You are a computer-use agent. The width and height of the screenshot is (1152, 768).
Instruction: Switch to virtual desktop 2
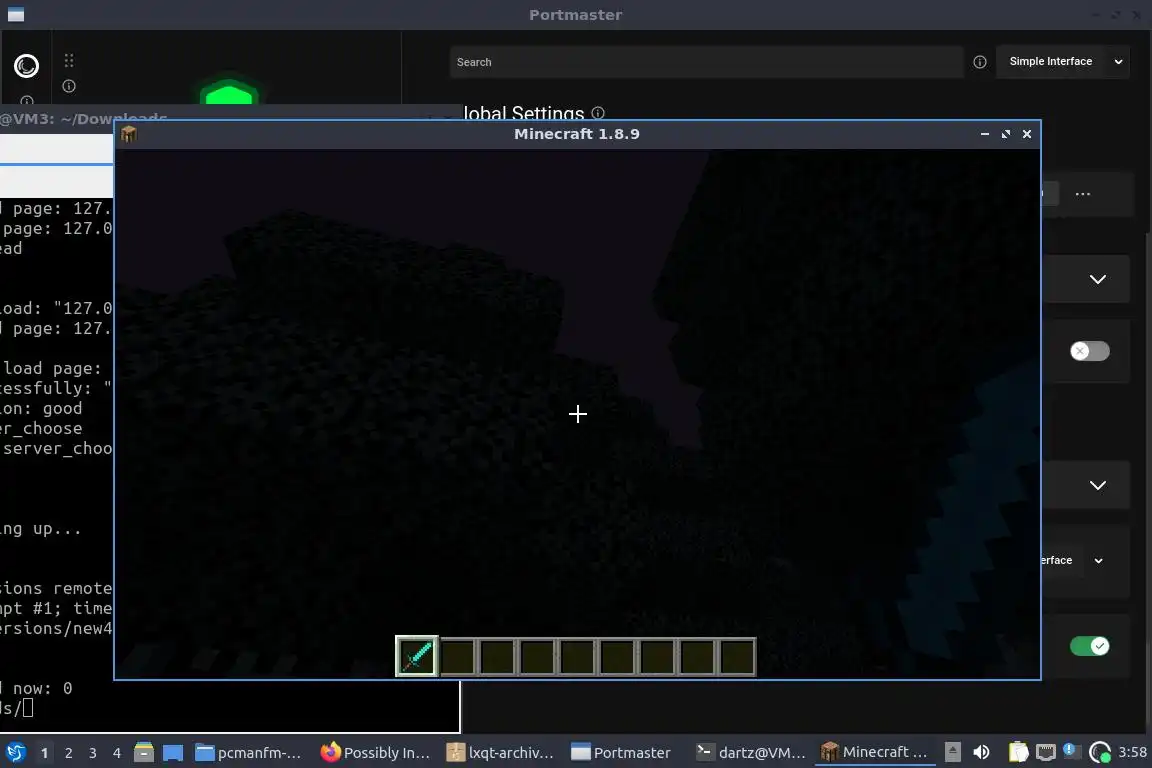[x=68, y=753]
